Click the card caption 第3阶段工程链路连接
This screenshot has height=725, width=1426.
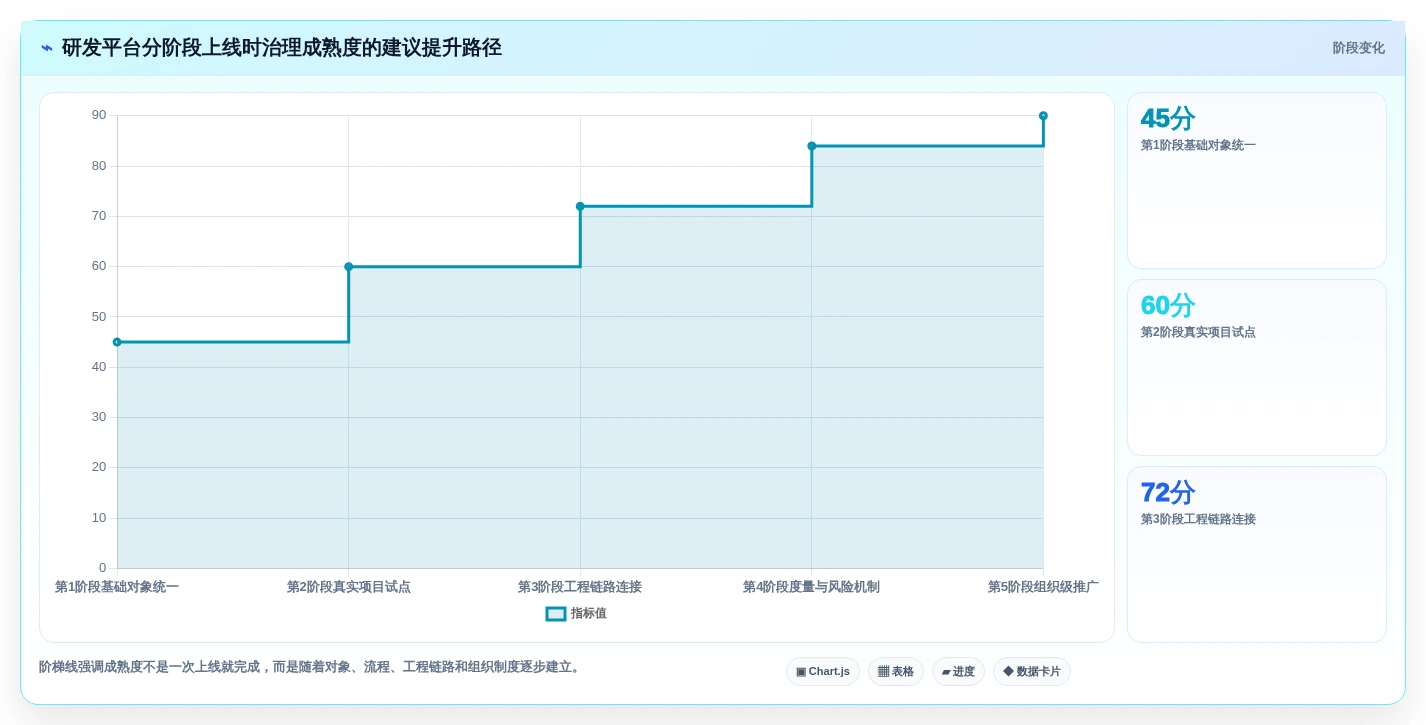pyautogui.click(x=1198, y=519)
